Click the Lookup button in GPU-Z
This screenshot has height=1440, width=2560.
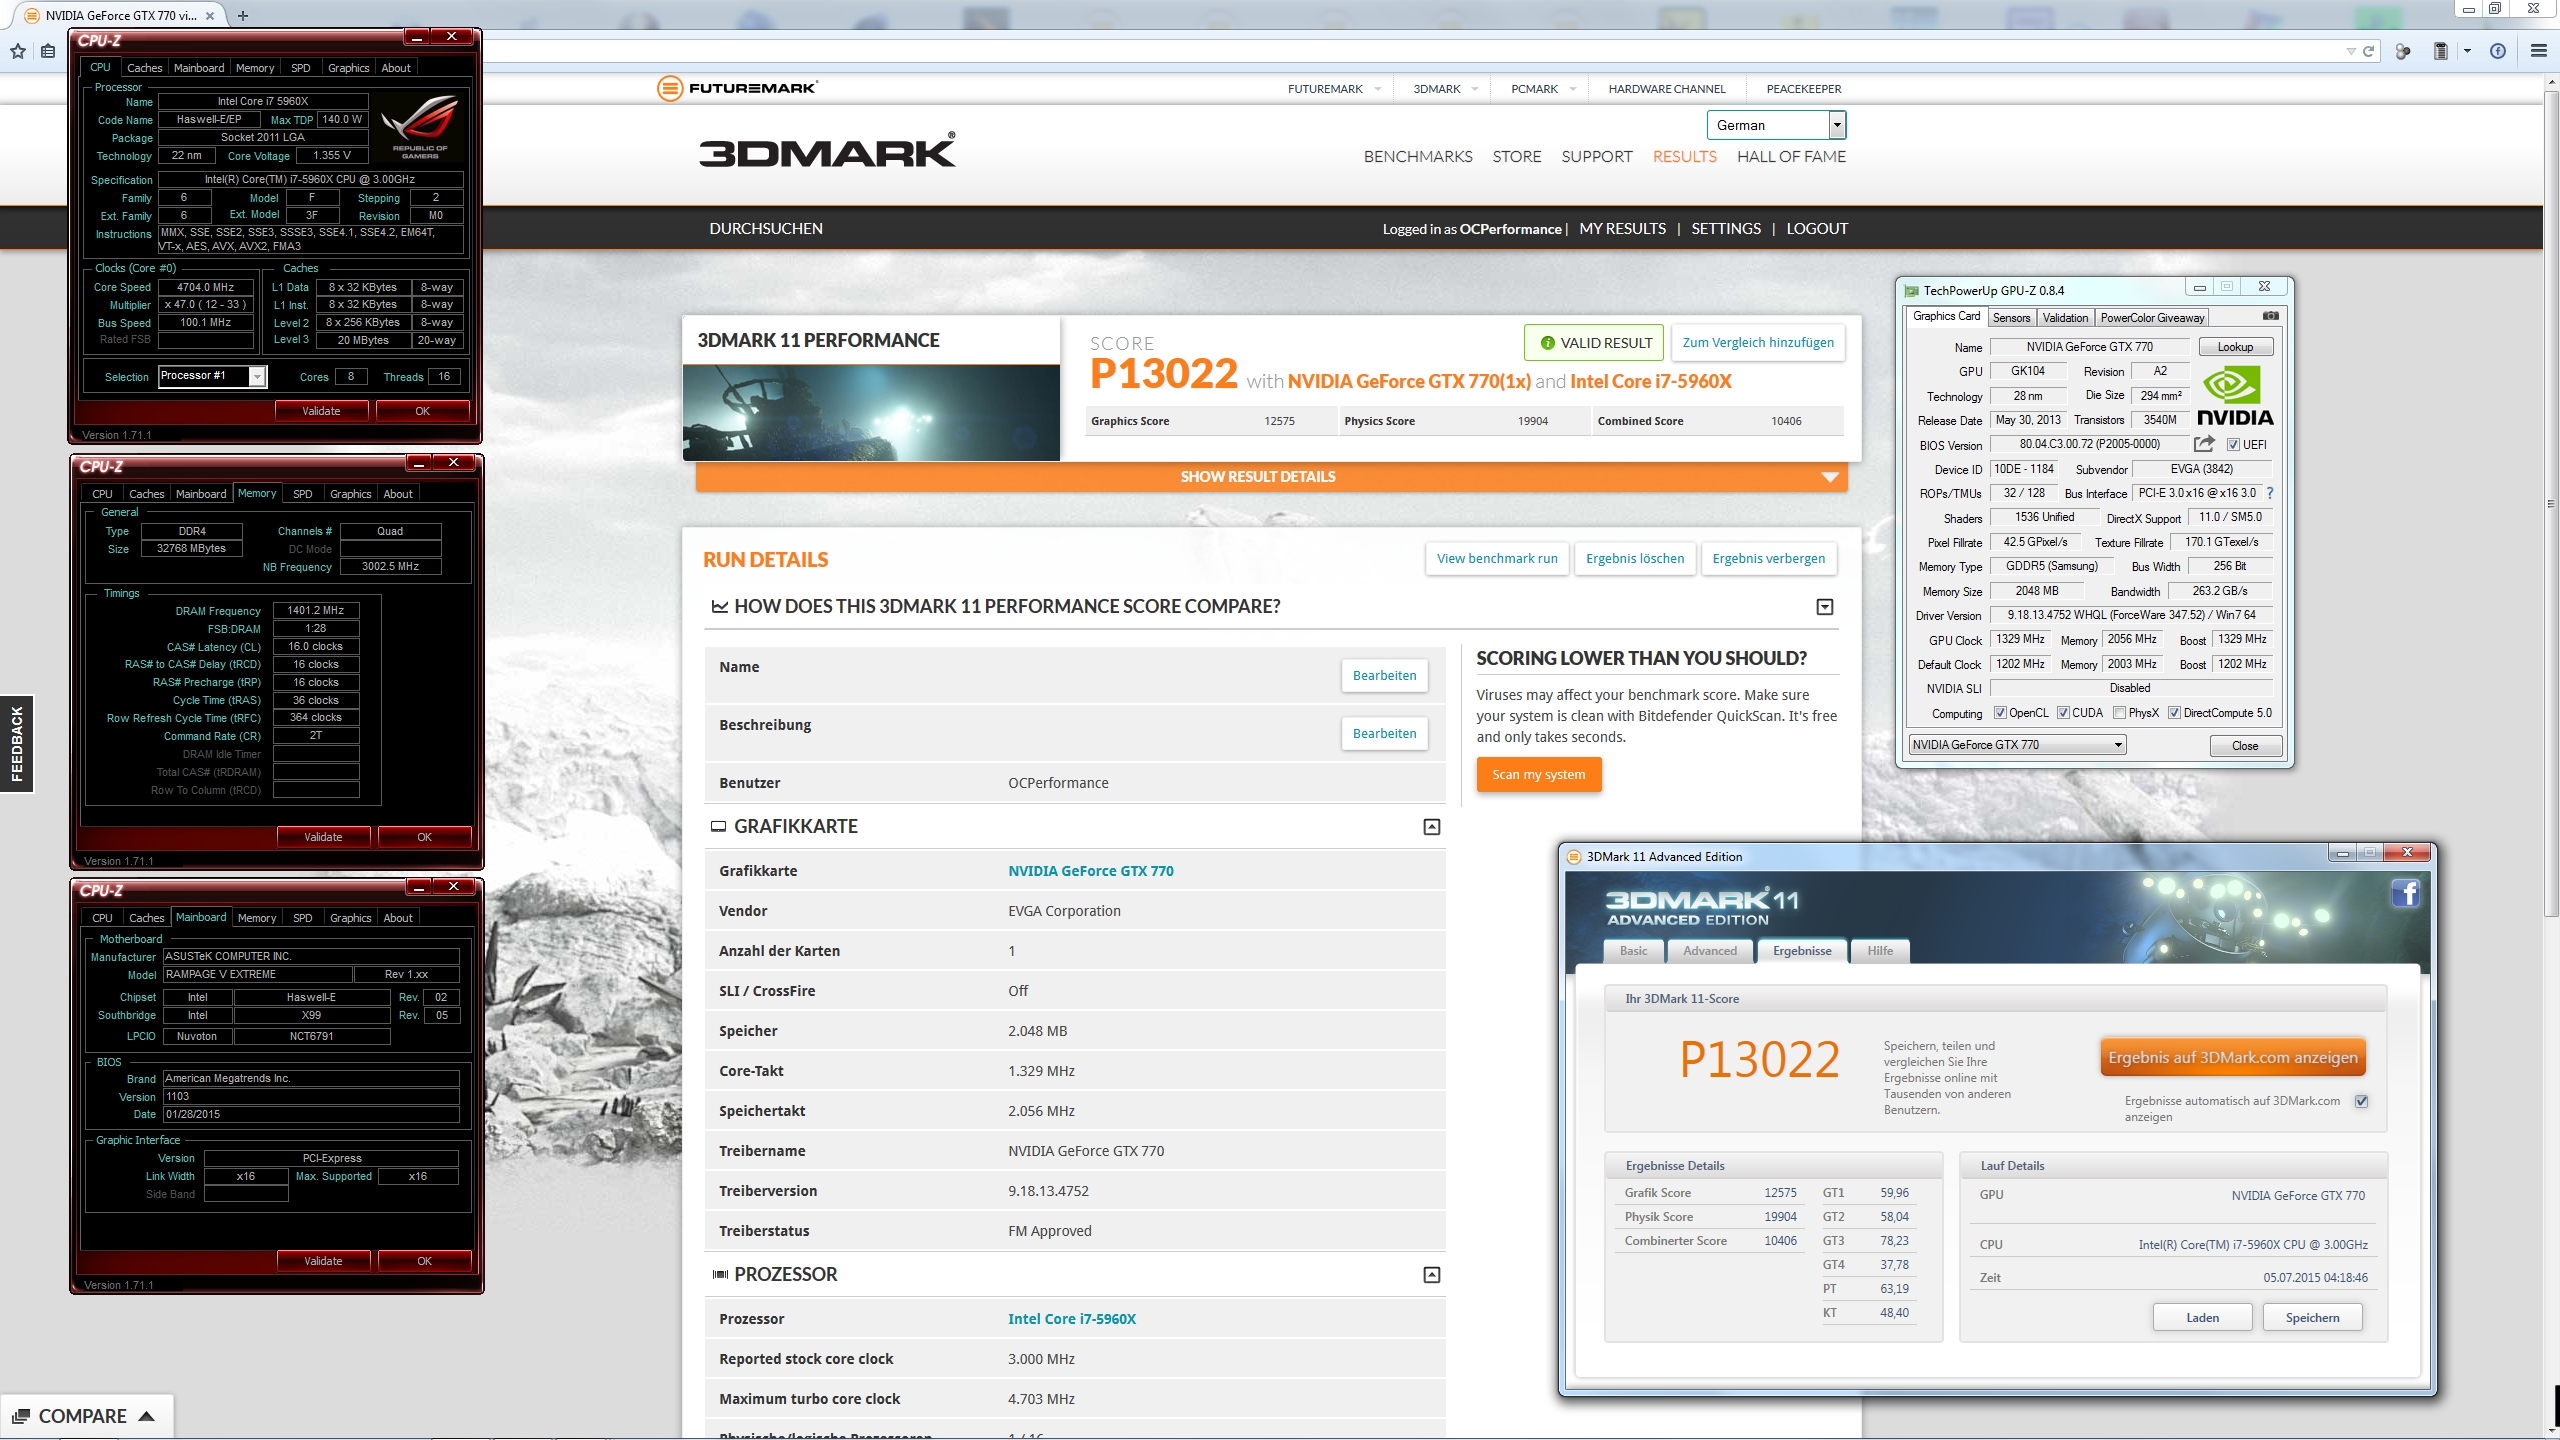pos(2235,347)
